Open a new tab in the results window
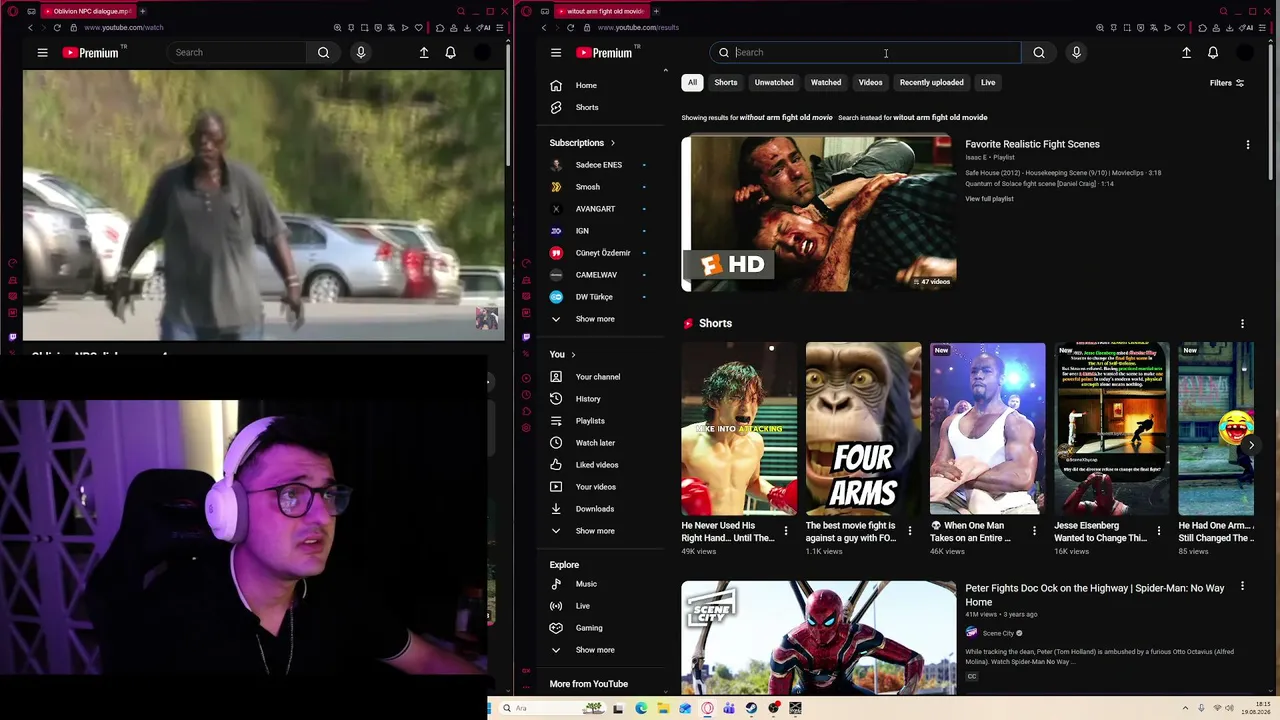1280x720 pixels. pyautogui.click(x=656, y=11)
